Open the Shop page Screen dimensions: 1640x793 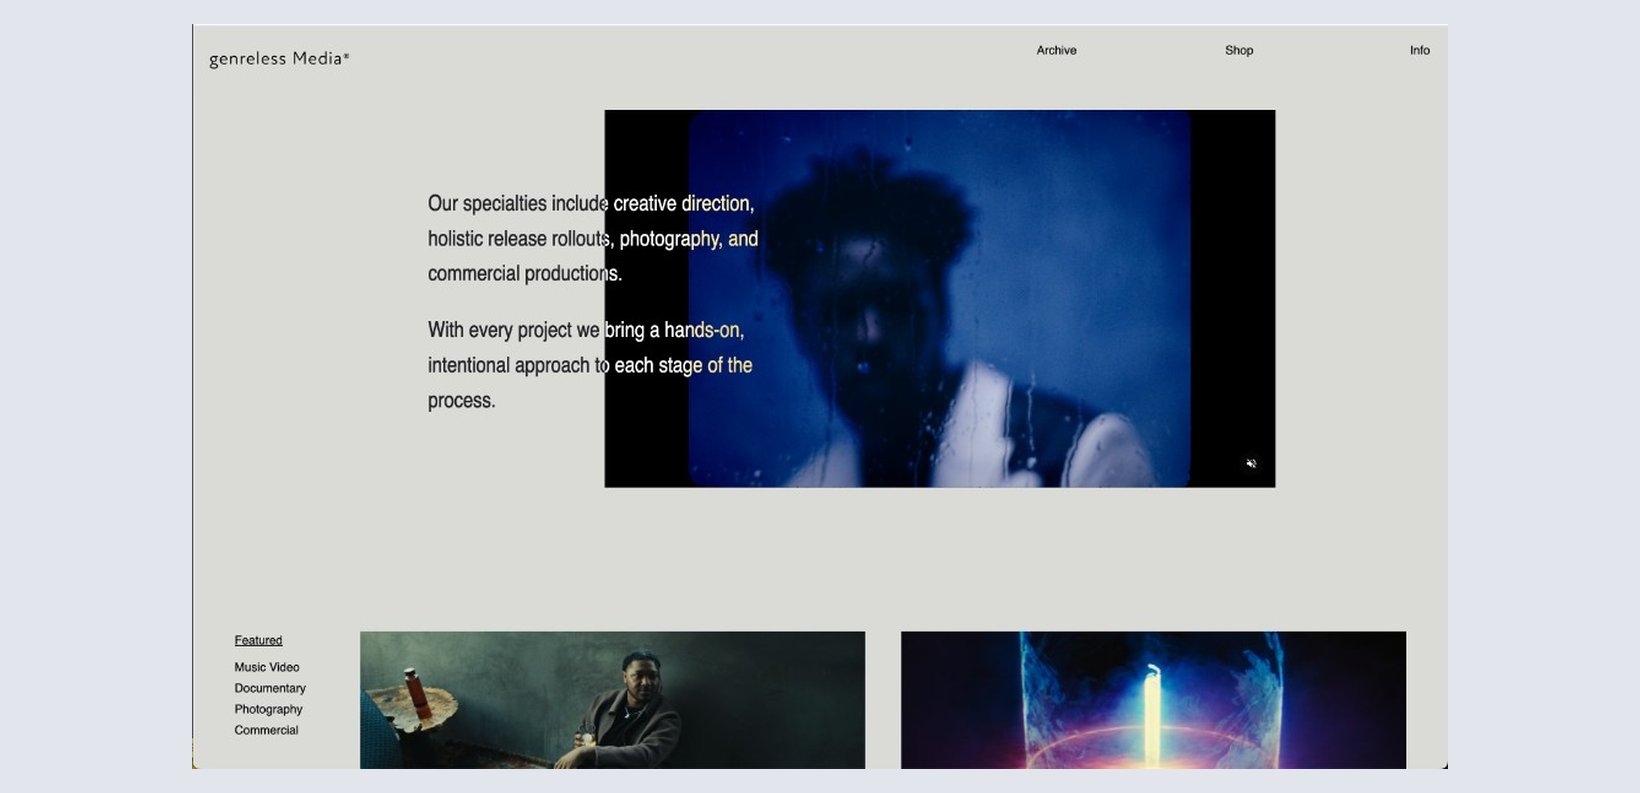point(1239,50)
